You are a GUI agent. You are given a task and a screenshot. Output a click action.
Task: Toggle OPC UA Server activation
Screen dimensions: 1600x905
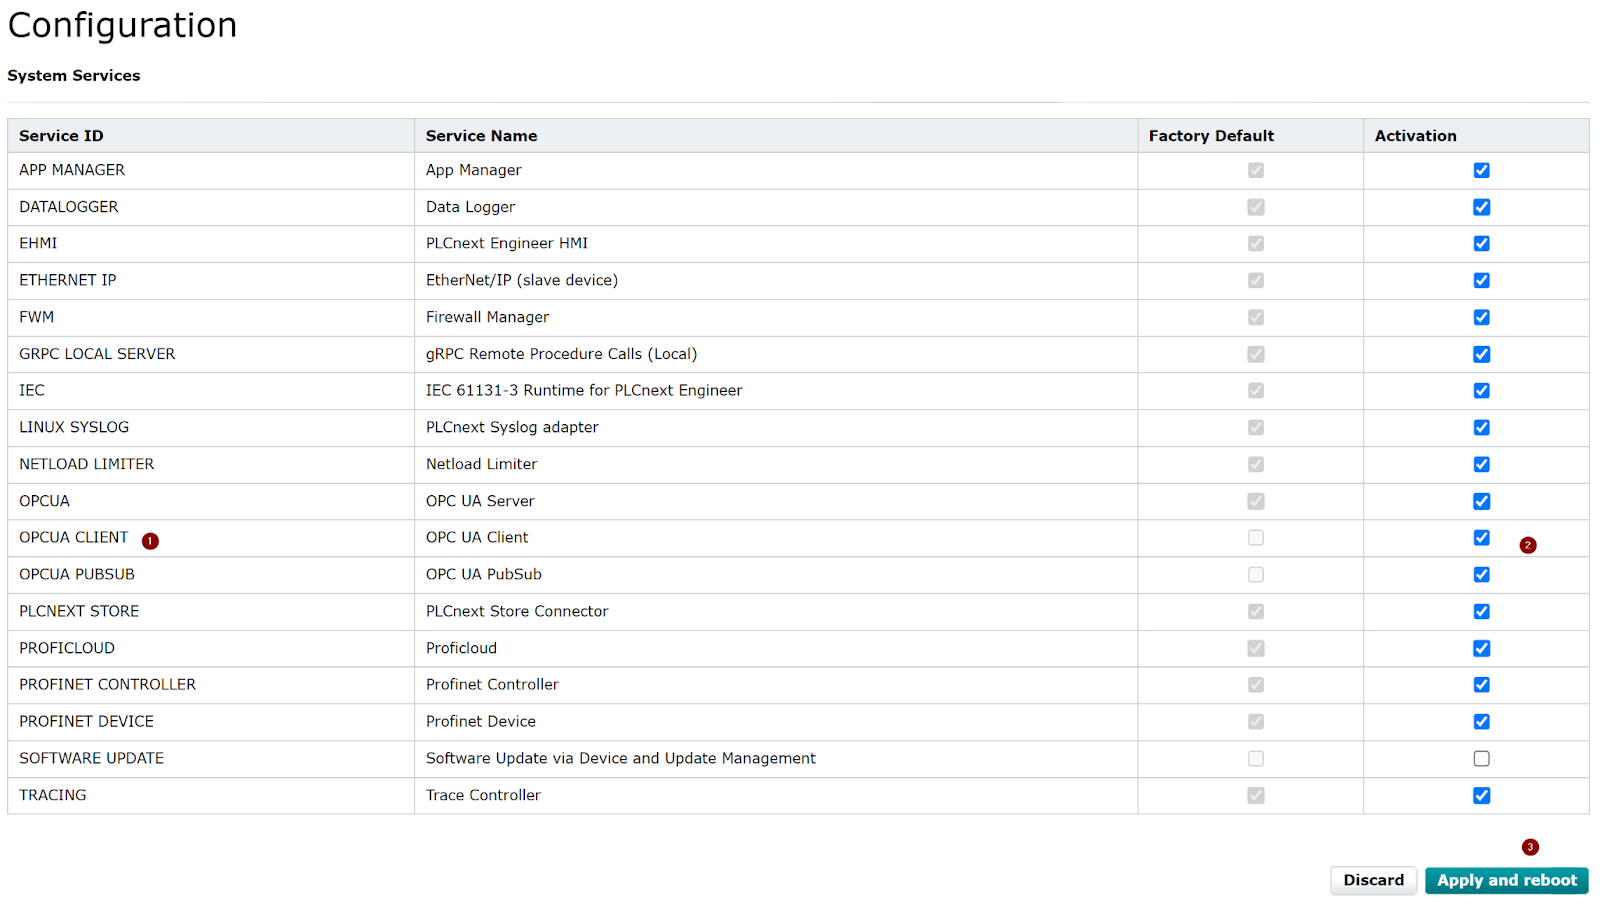point(1481,501)
